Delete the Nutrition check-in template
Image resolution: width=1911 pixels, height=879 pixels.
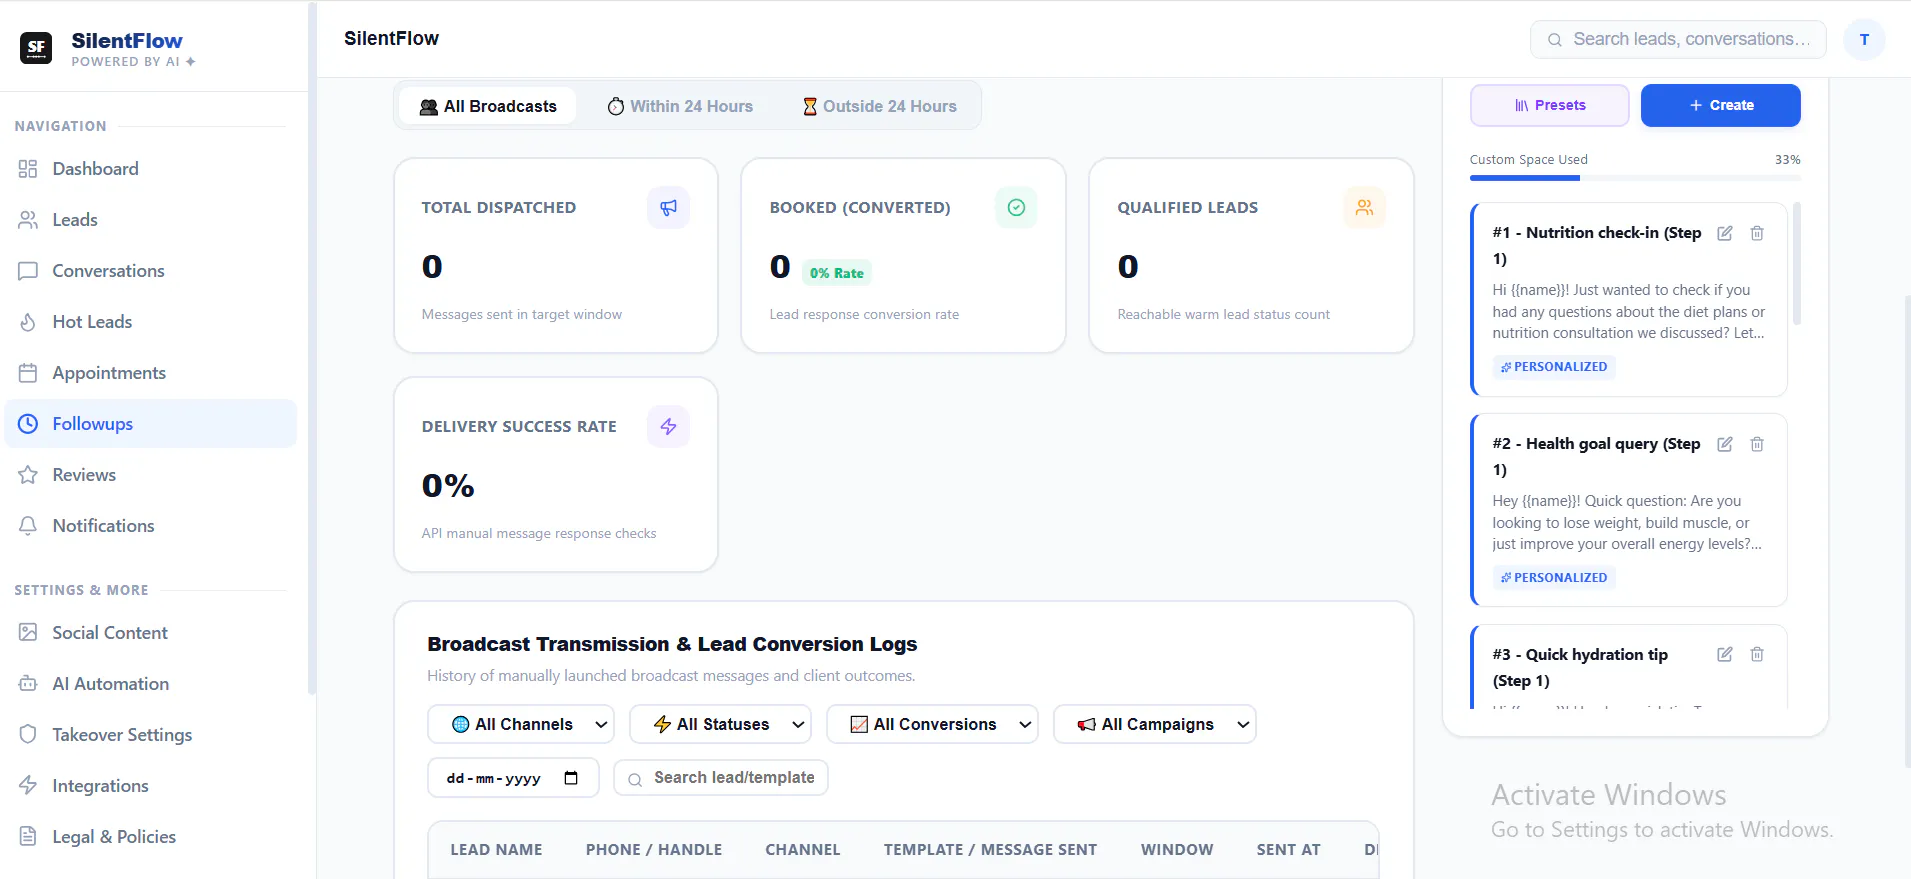point(1757,233)
